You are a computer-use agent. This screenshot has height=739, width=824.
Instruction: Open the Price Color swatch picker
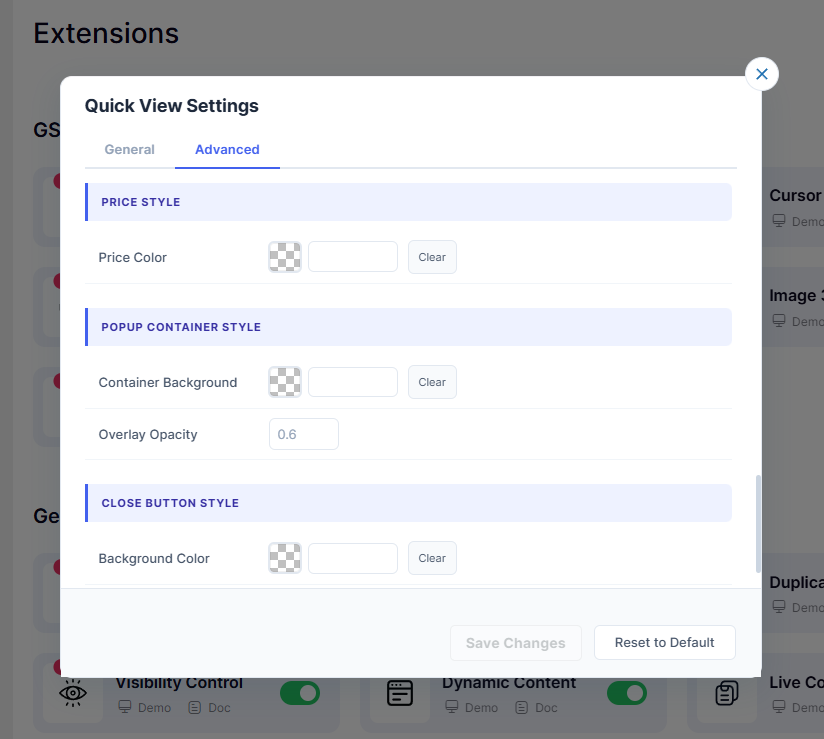coord(285,257)
